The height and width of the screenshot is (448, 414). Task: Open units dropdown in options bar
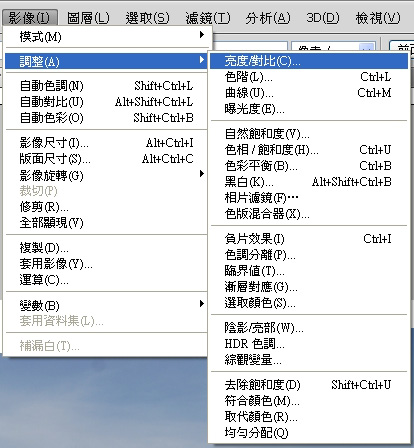[x=333, y=47]
